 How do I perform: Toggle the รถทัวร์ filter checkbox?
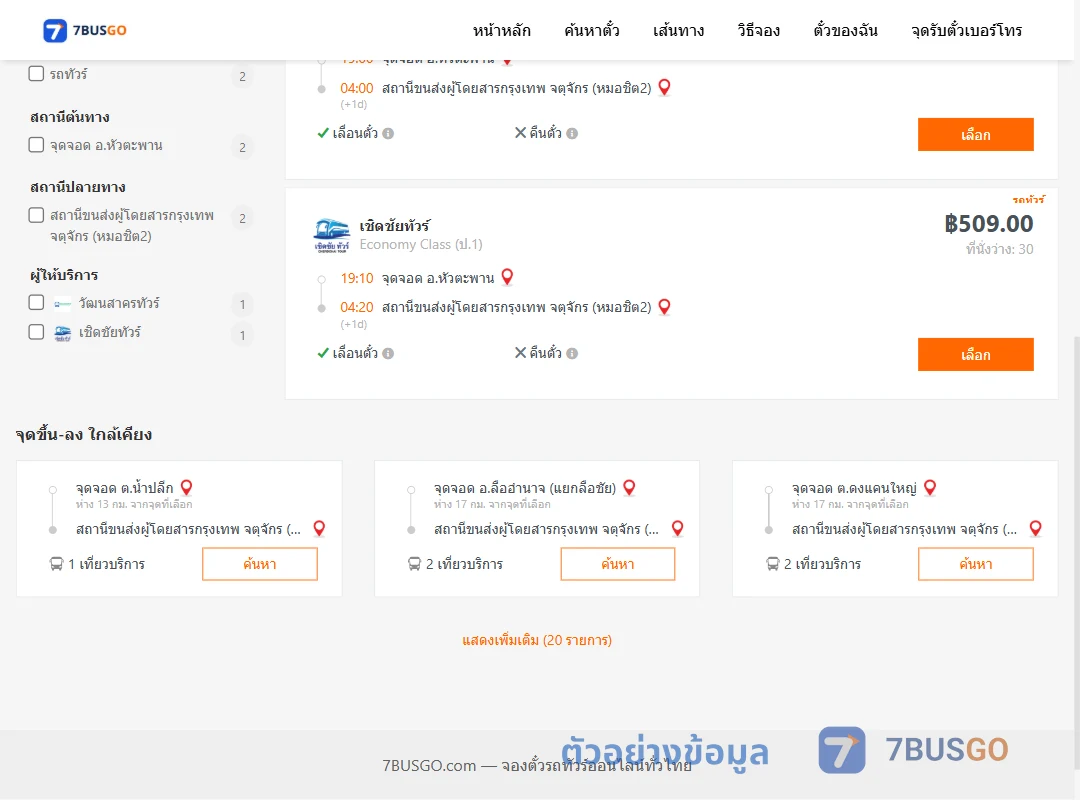coord(37,73)
